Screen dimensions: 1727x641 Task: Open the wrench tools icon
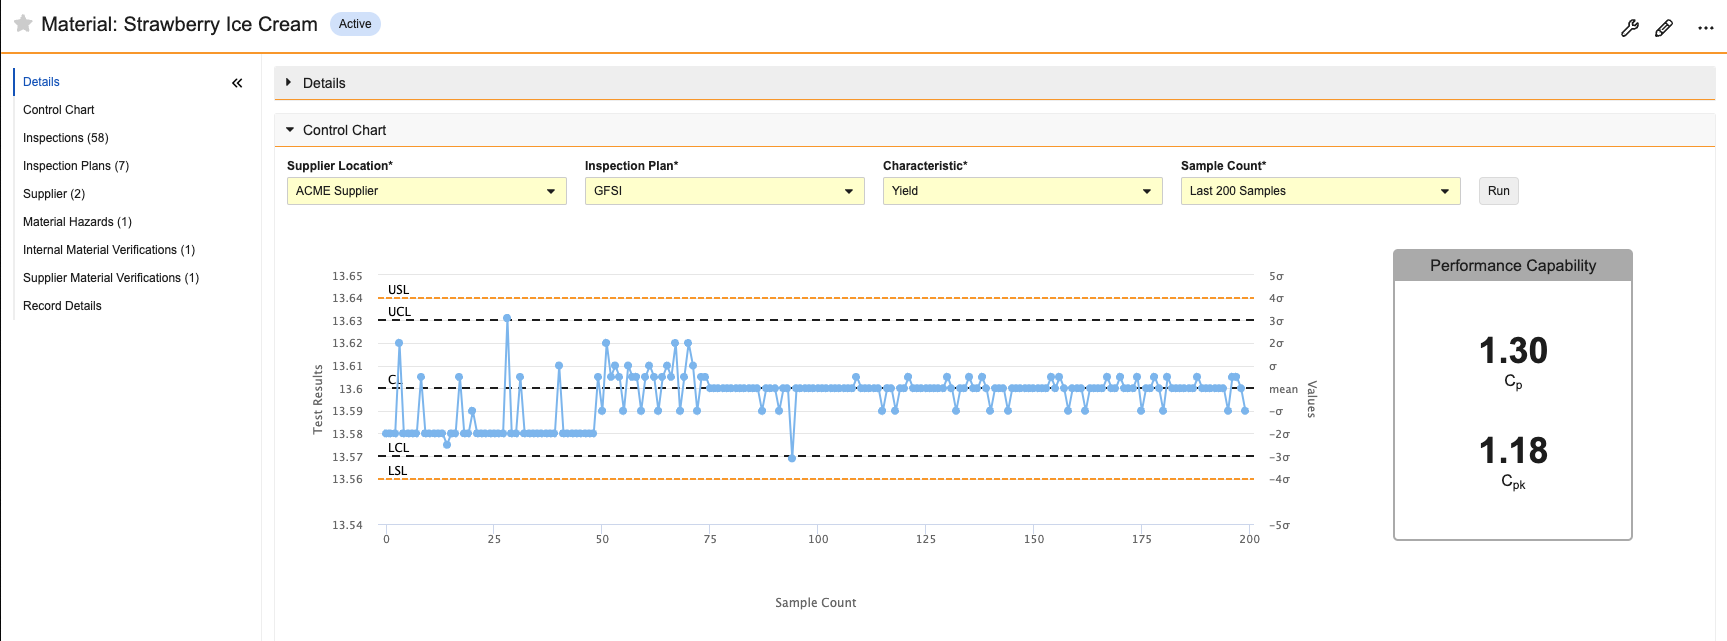pyautogui.click(x=1630, y=28)
